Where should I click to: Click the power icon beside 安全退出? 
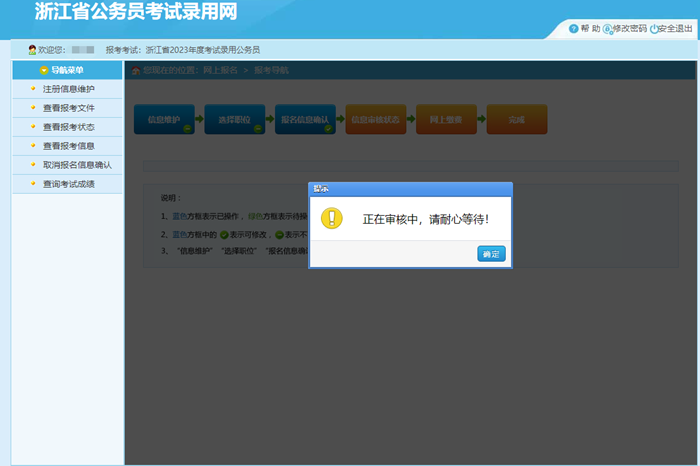(654, 29)
